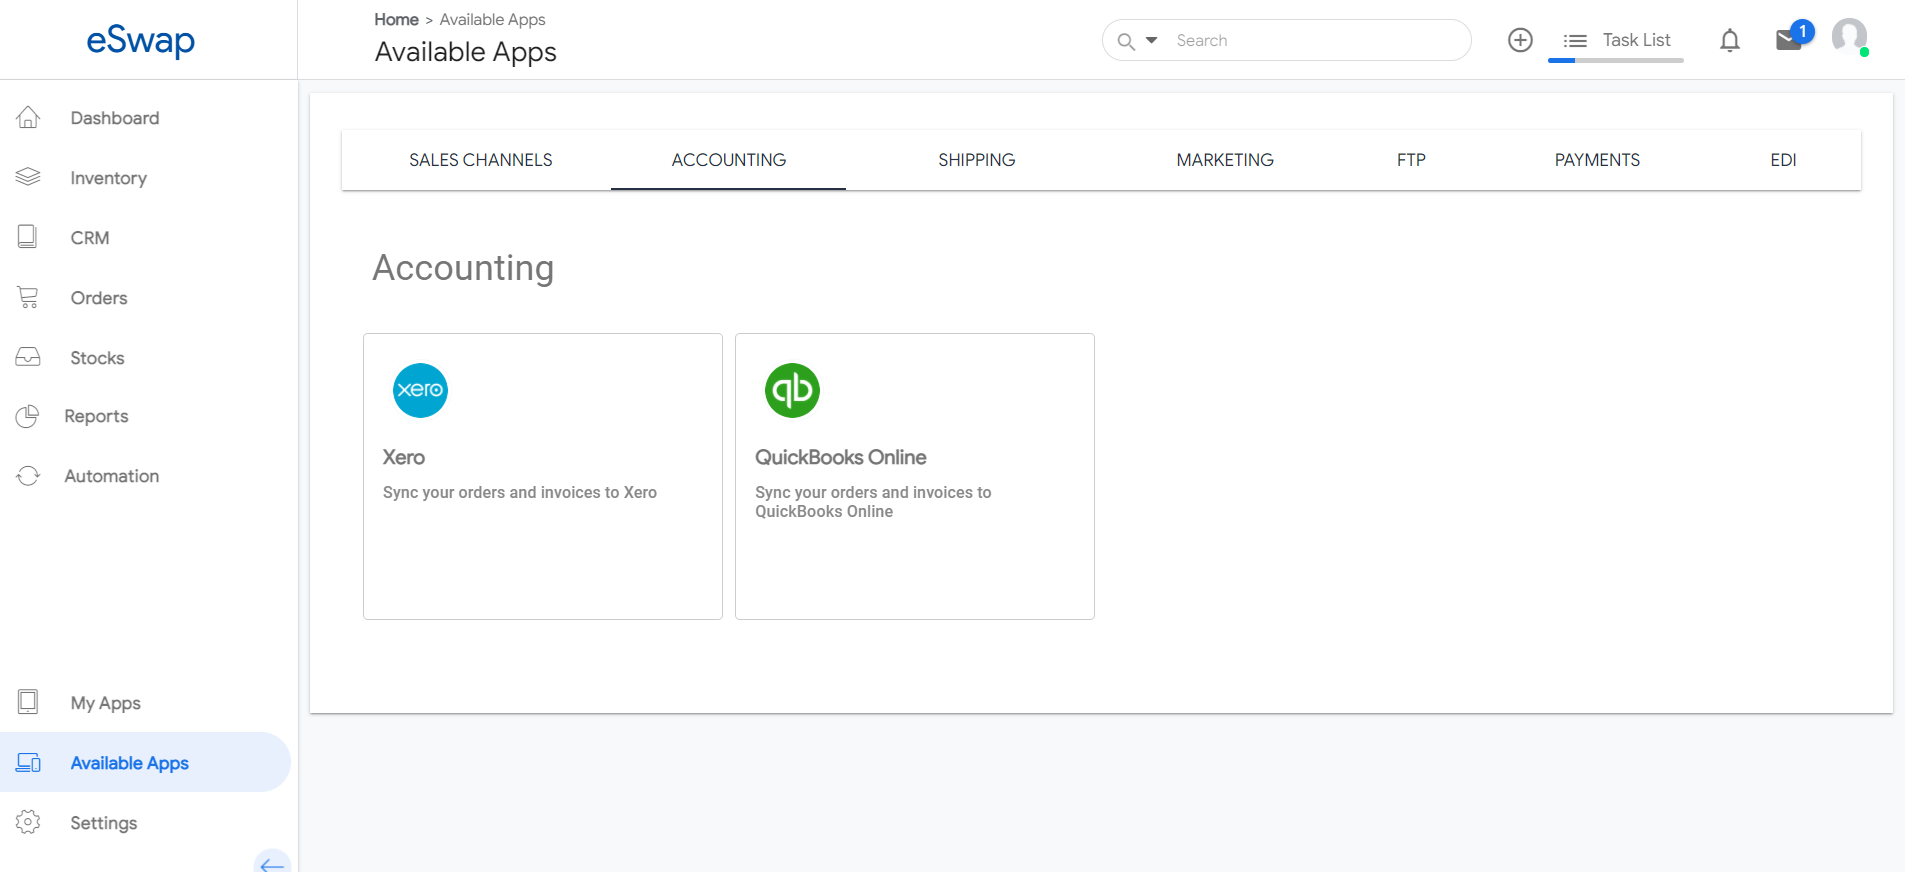Viewport: 1905px width, 872px height.
Task: Click the Home breadcrumb link
Action: click(x=396, y=19)
